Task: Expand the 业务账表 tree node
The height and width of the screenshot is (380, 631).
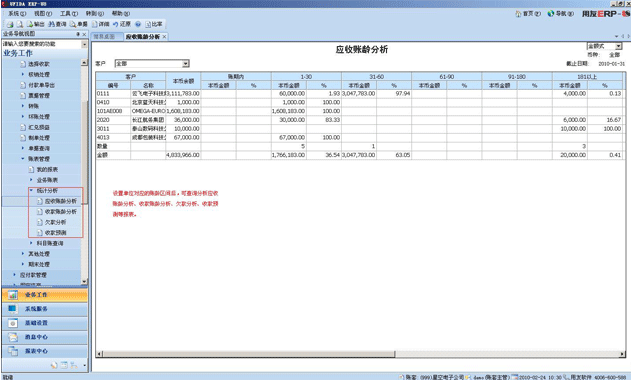Action: pos(31,180)
